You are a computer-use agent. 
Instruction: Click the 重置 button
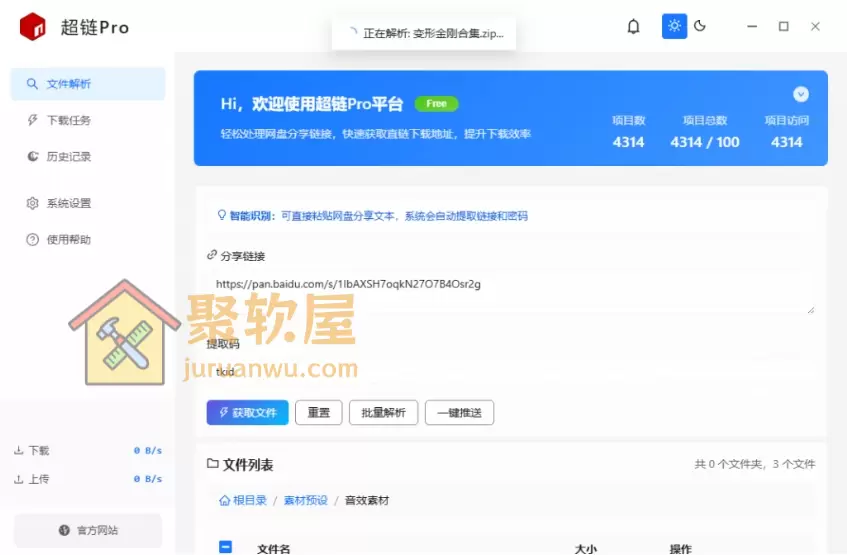[x=319, y=413]
